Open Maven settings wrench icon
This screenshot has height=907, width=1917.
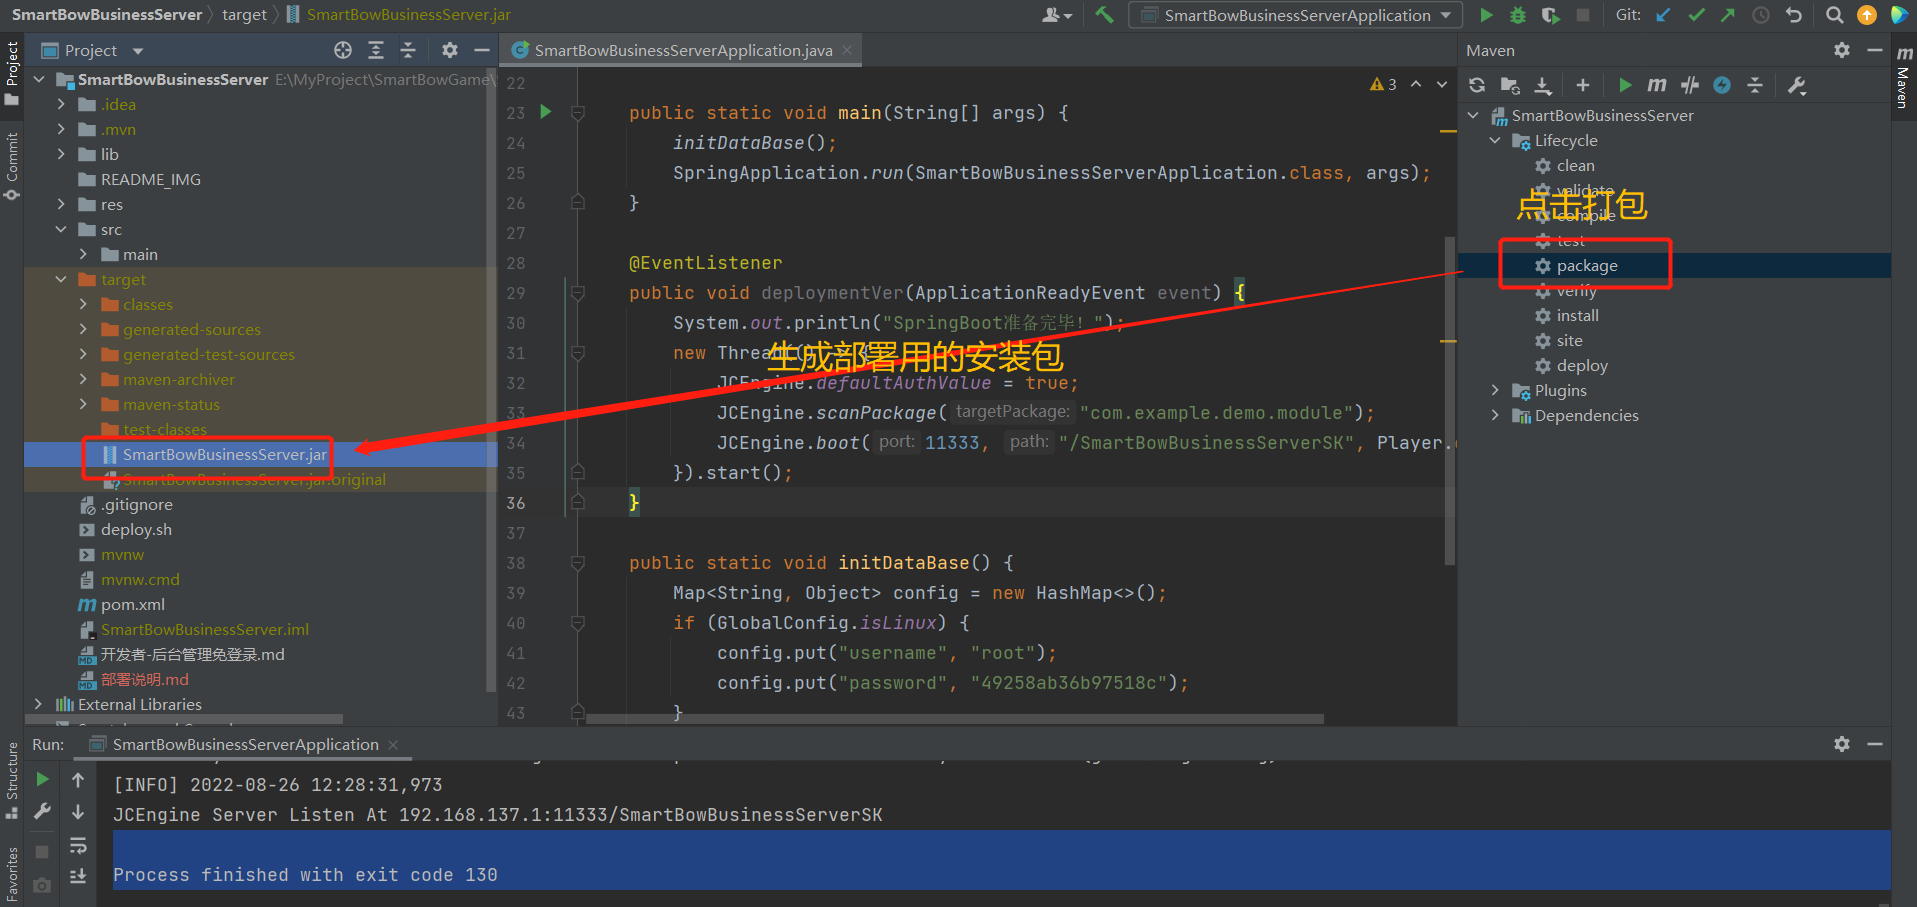pyautogui.click(x=1797, y=86)
